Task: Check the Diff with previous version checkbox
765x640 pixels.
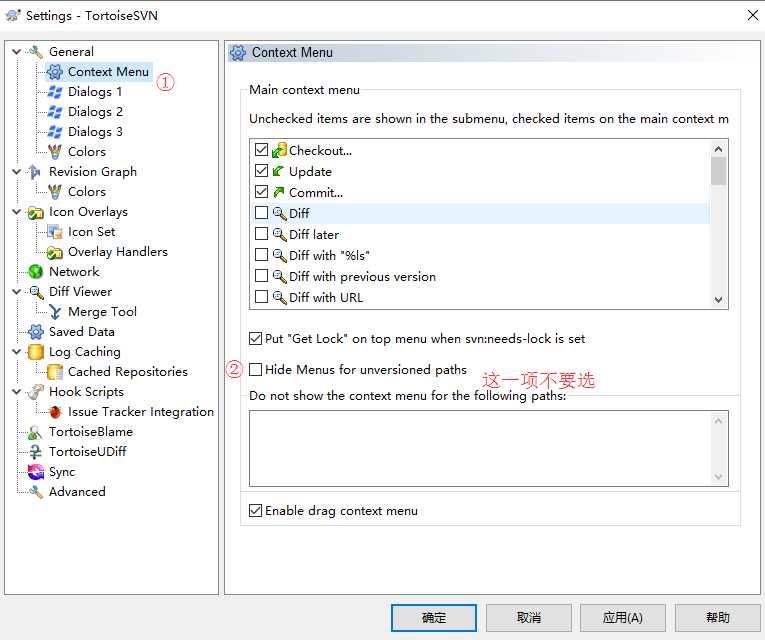Action: pyautogui.click(x=262, y=276)
